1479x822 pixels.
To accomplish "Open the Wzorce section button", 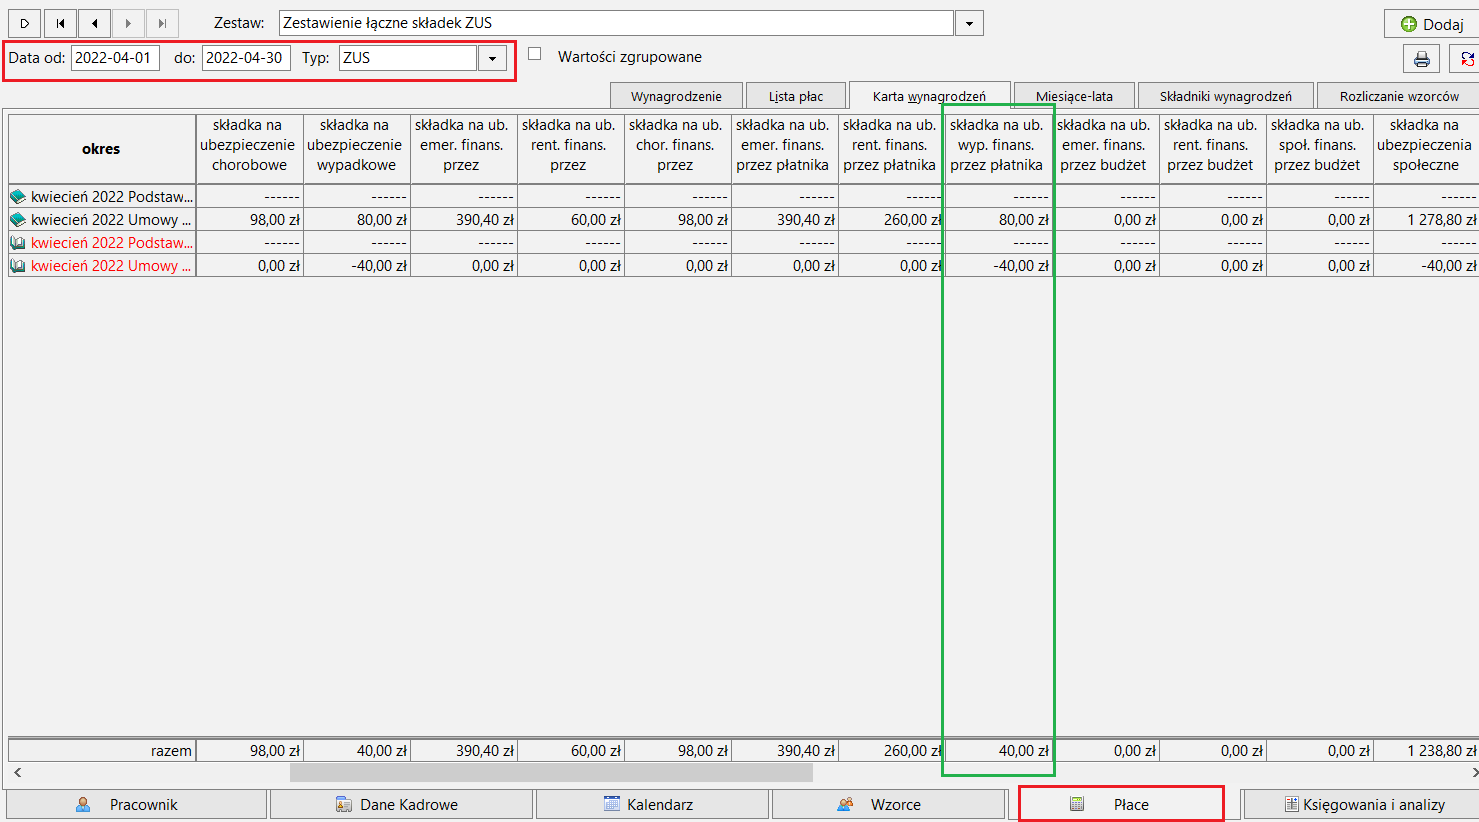I will [888, 804].
